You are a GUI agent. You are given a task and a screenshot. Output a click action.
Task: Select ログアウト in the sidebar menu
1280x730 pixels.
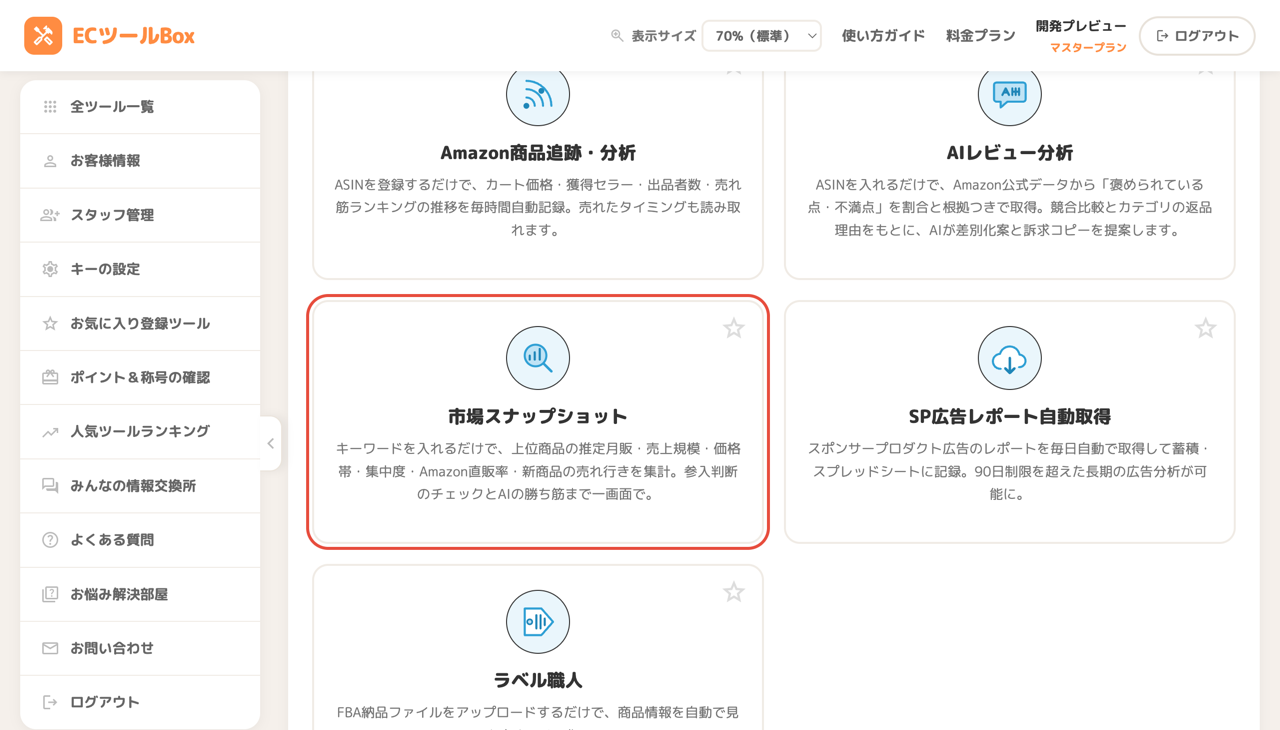(140, 702)
